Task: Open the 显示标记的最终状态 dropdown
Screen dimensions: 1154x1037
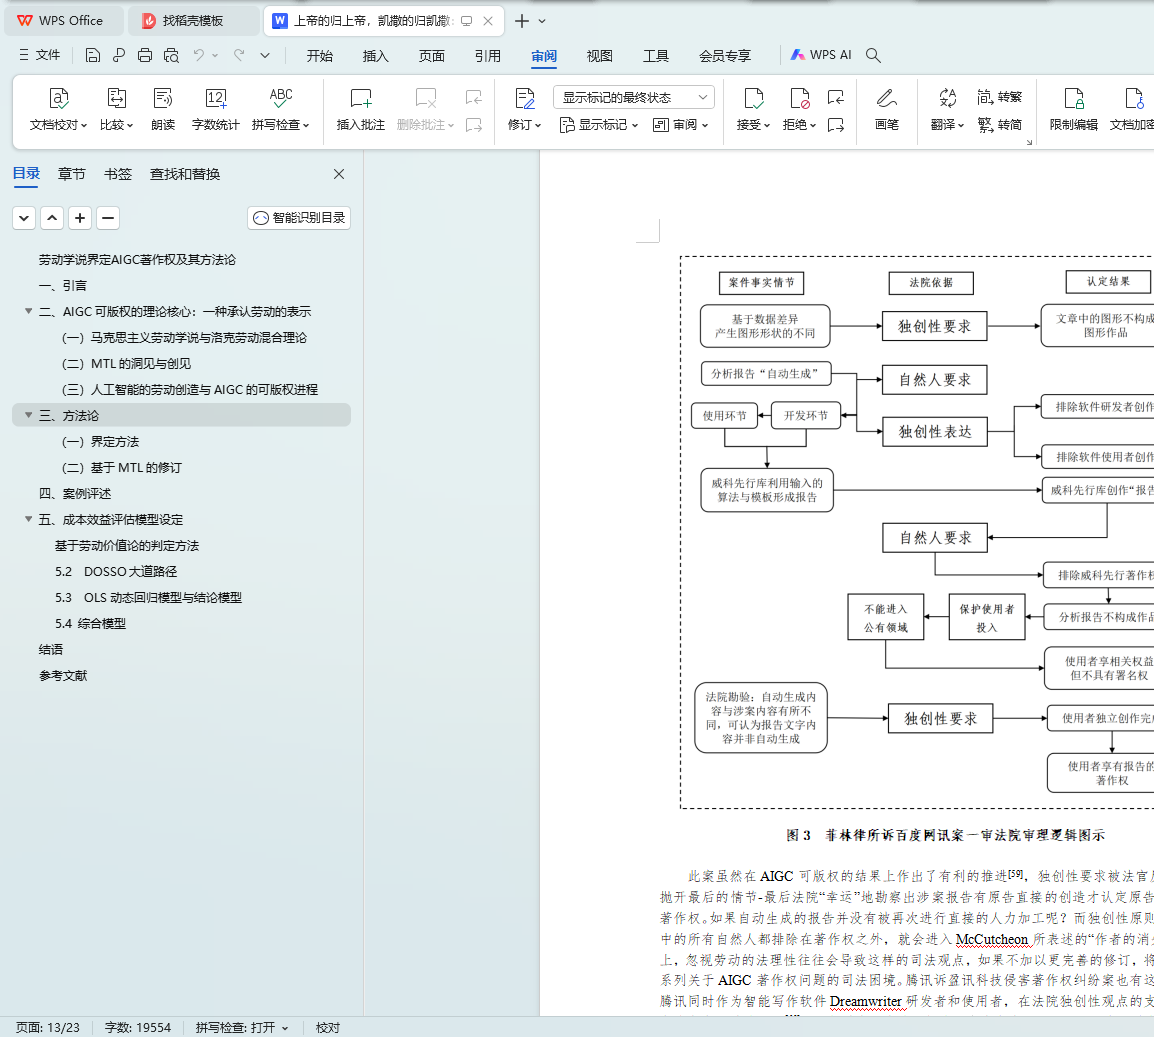Action: pyautogui.click(x=634, y=97)
